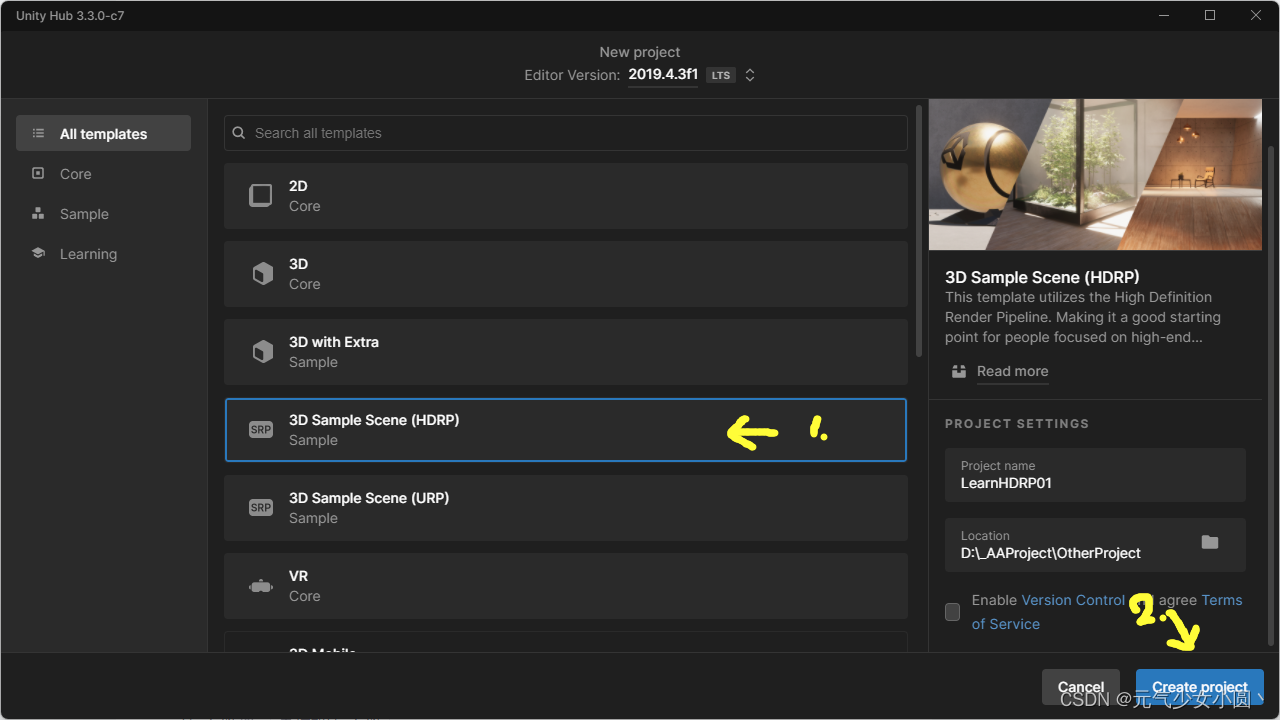Choose the 3D Core template

pos(565,274)
